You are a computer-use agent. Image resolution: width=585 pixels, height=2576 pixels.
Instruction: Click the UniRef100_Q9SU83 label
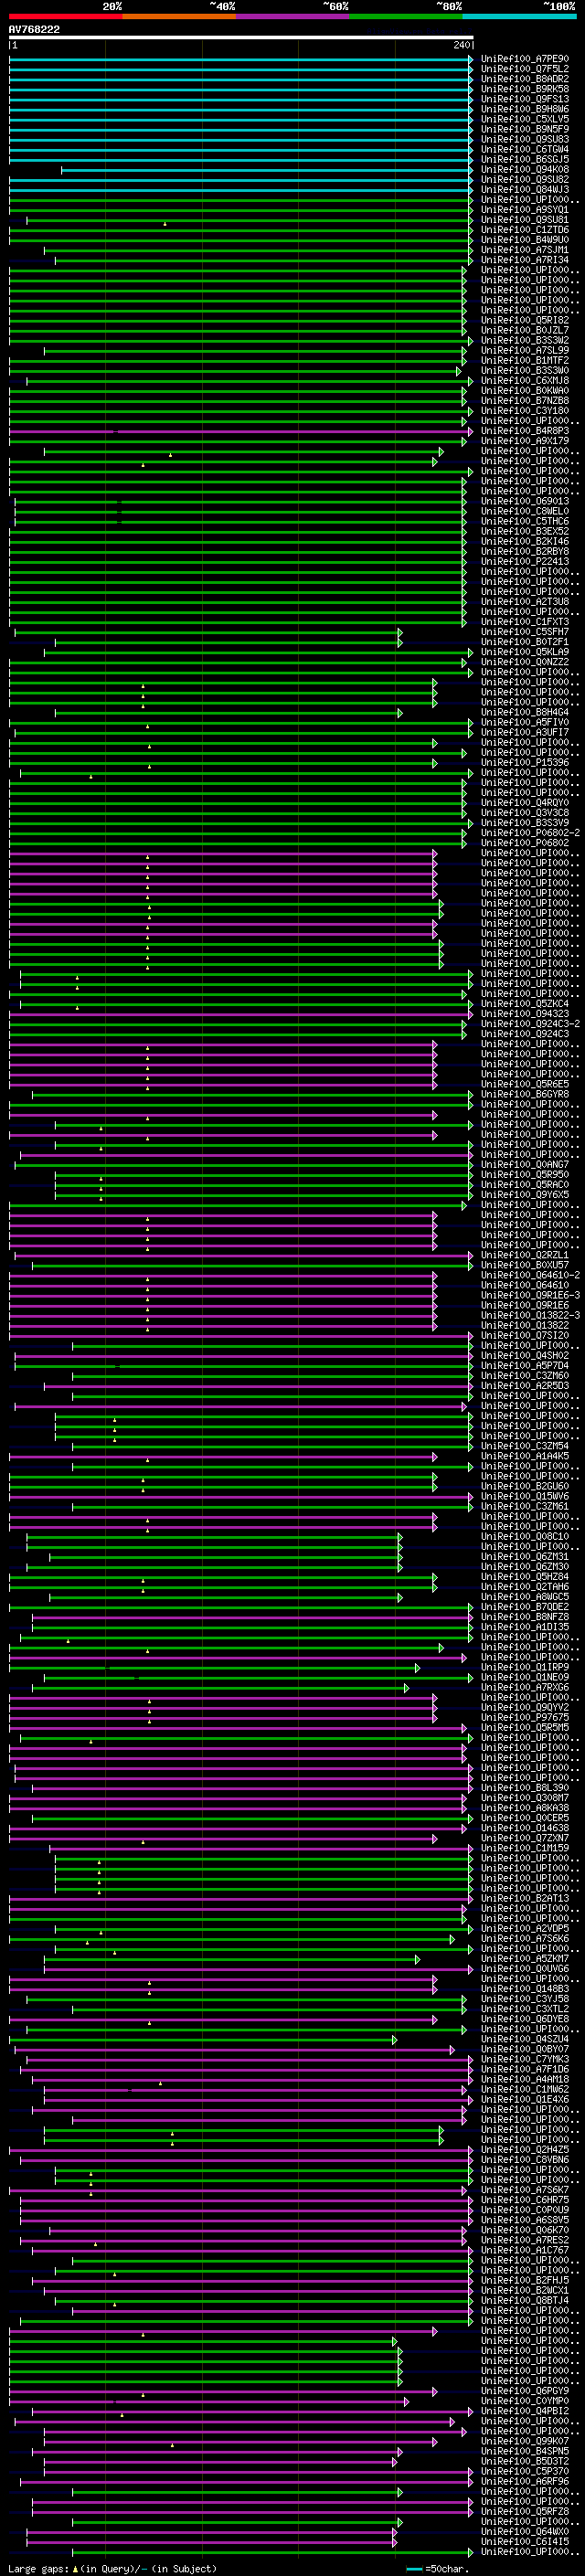525,139
